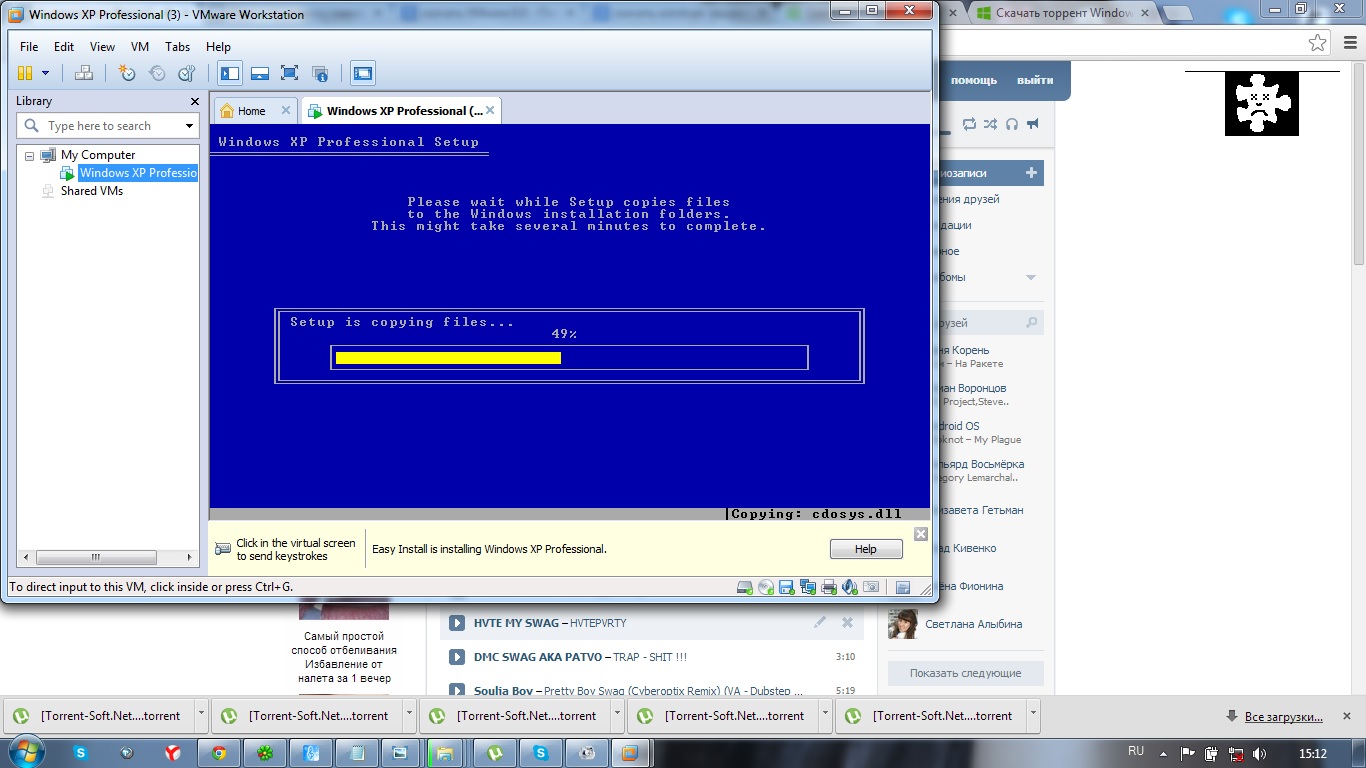The width and height of the screenshot is (1366, 768).
Task: Open Светлана Альбина's profile thumbnail
Action: click(903, 624)
